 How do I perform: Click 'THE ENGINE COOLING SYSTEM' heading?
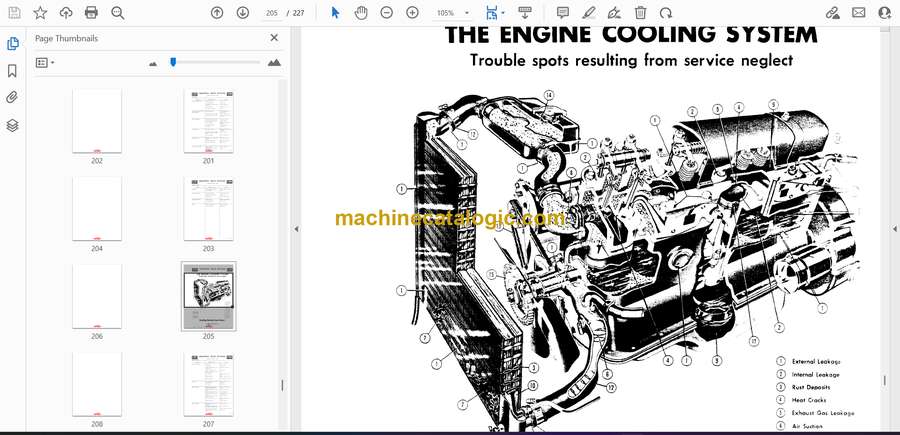tap(631, 35)
